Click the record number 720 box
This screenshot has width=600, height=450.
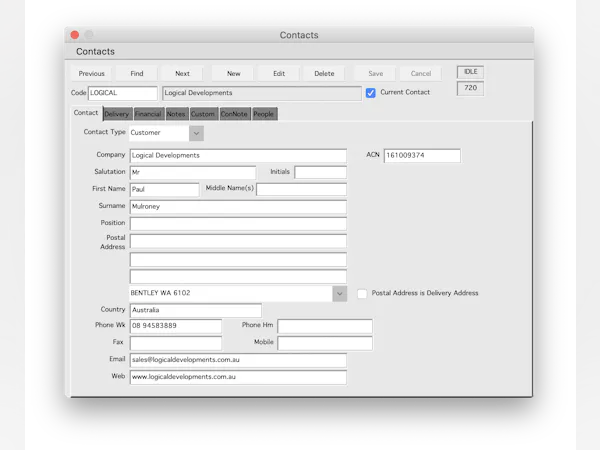[x=470, y=88]
